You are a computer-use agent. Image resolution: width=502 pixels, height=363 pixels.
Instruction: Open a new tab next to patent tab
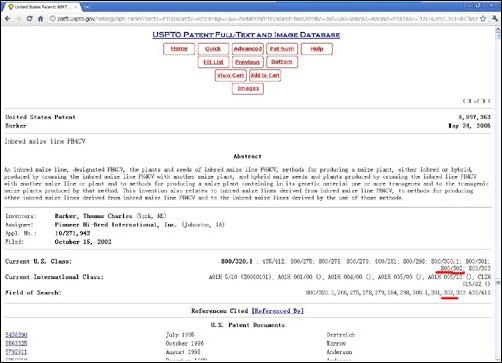pyautogui.click(x=86, y=7)
